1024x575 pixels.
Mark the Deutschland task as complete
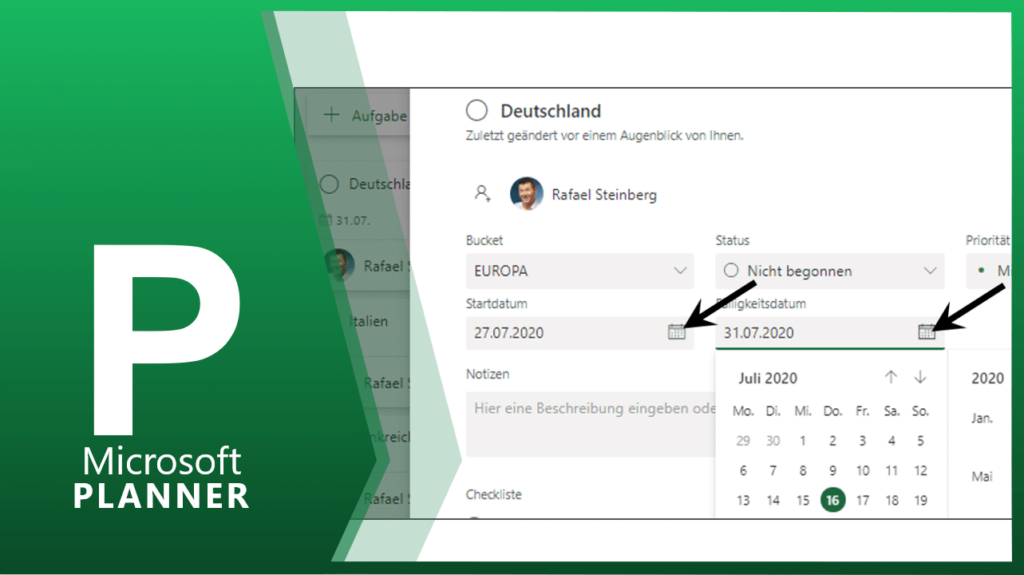pyautogui.click(x=477, y=111)
